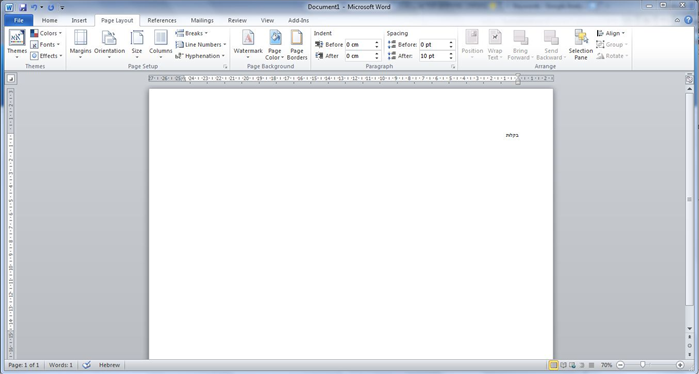699x374 pixels.
Task: Open the Themes gallery
Action: pos(17,44)
